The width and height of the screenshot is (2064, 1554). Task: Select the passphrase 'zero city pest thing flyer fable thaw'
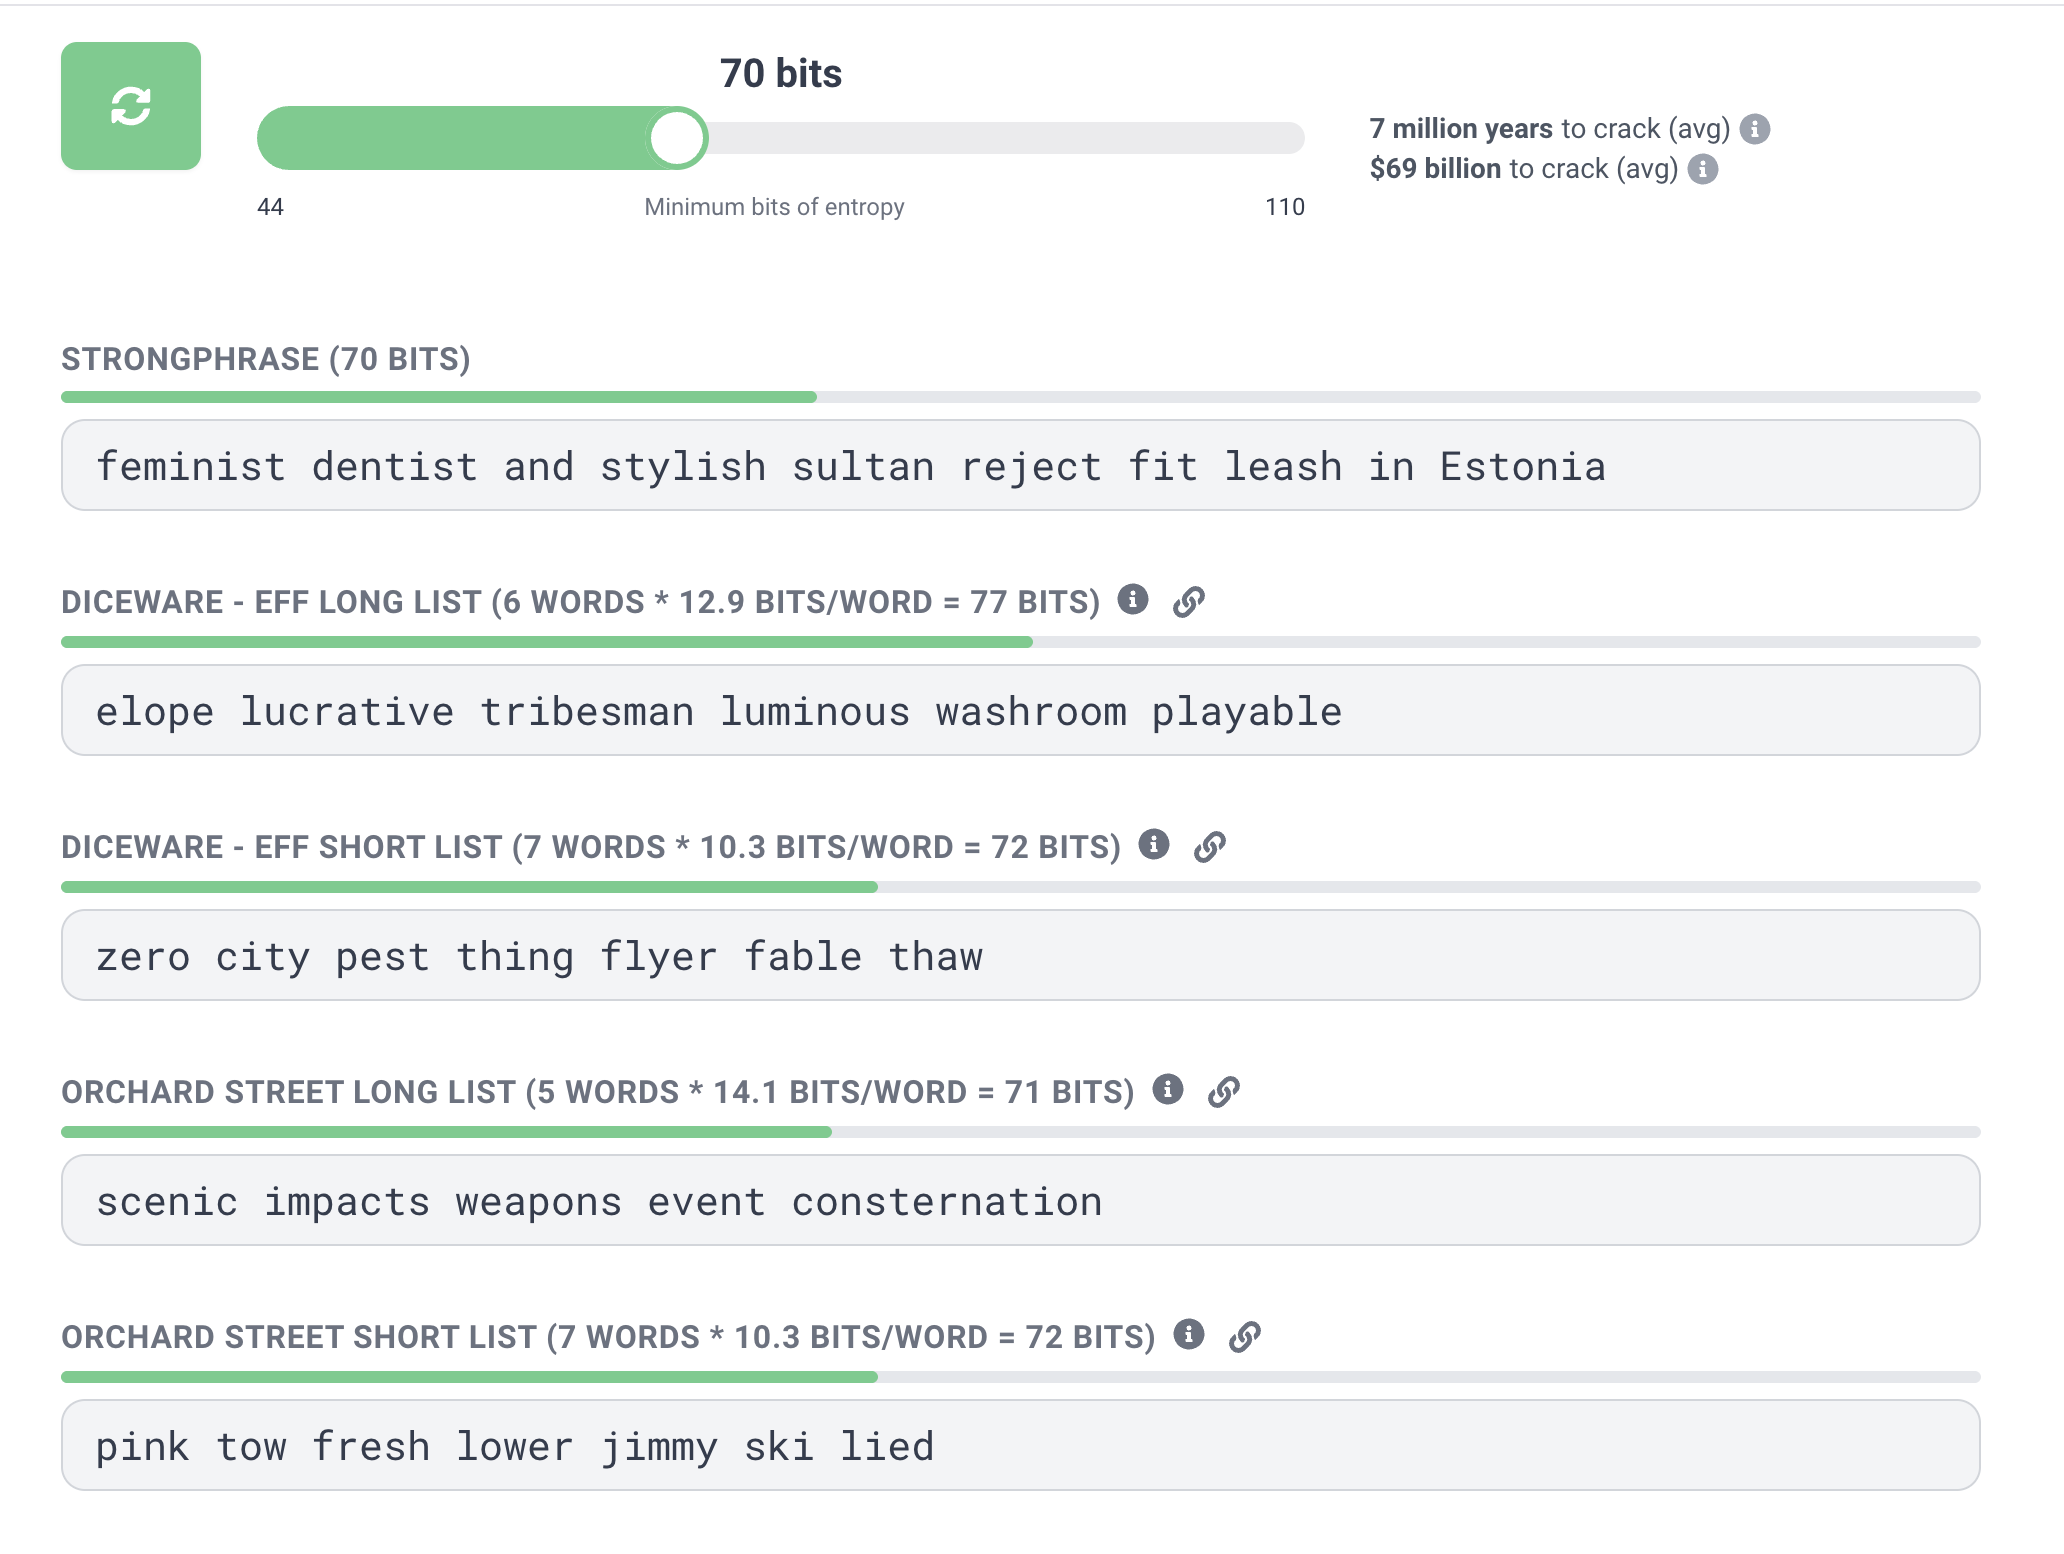pyautogui.click(x=1021, y=955)
